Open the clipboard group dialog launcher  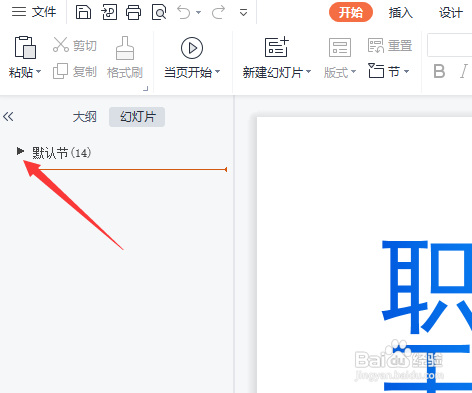(x=146, y=89)
